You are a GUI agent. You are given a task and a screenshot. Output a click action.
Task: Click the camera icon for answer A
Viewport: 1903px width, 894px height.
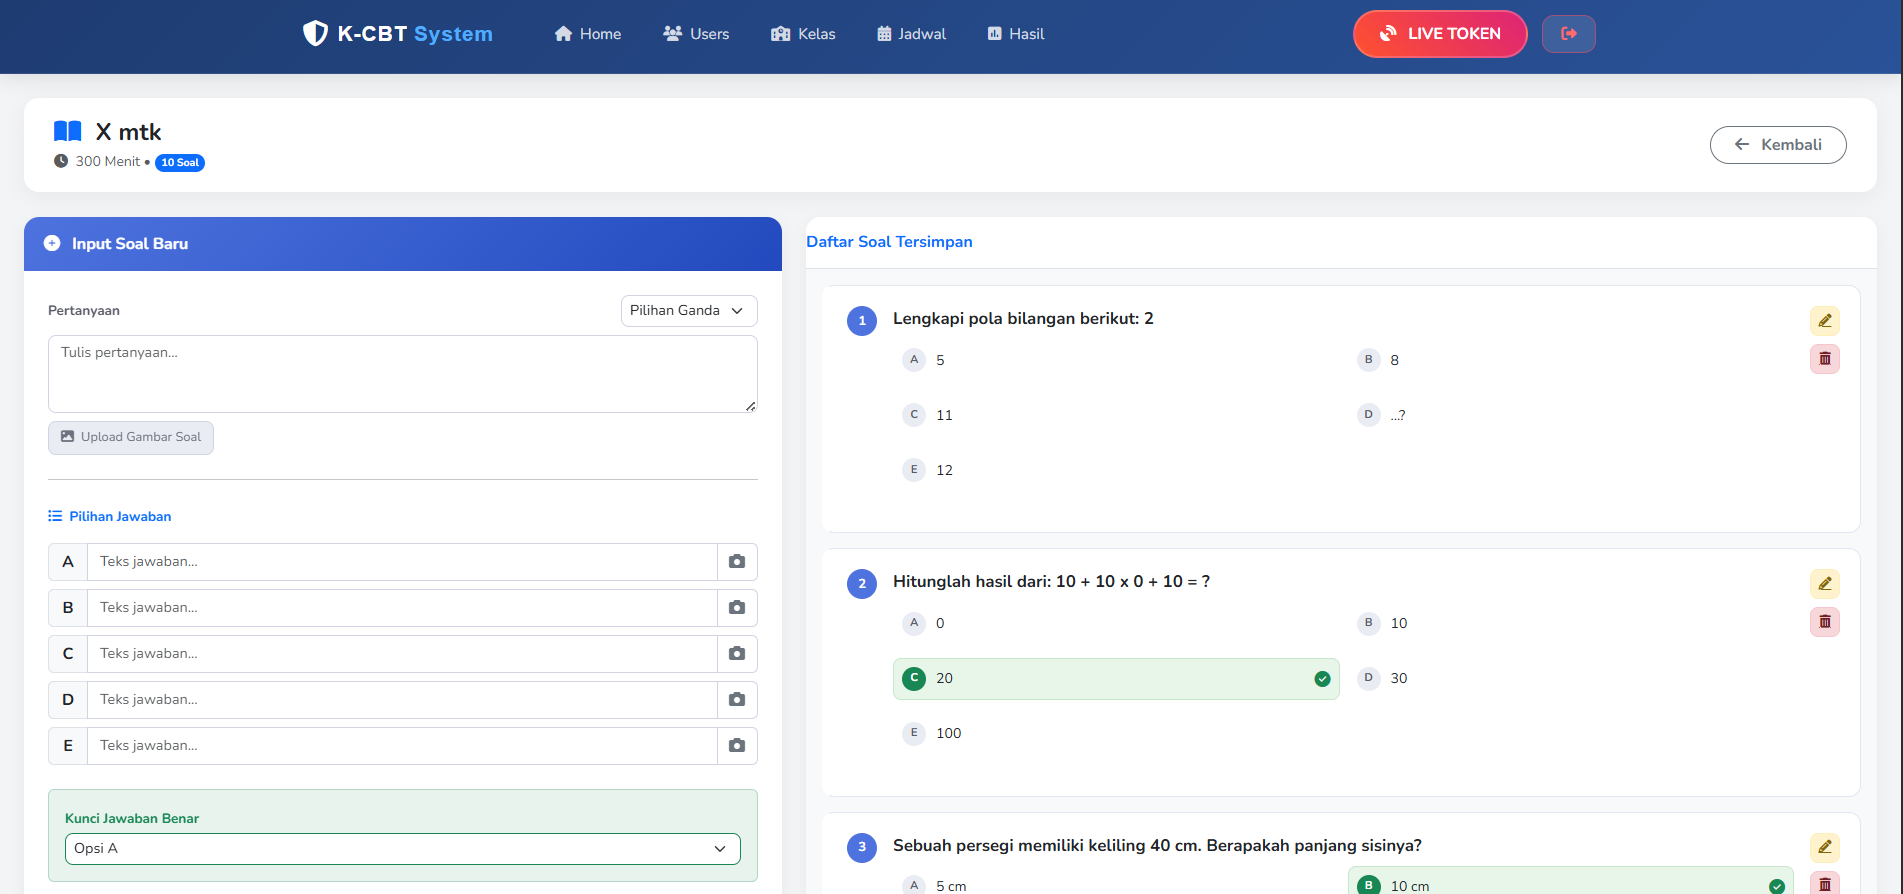[x=737, y=562]
